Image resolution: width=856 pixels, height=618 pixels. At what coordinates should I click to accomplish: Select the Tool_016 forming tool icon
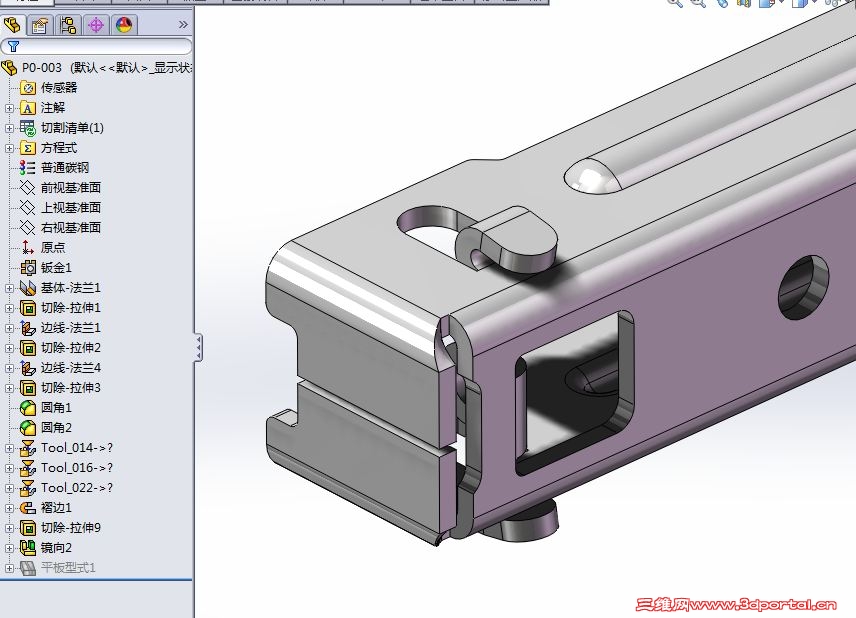click(28, 468)
